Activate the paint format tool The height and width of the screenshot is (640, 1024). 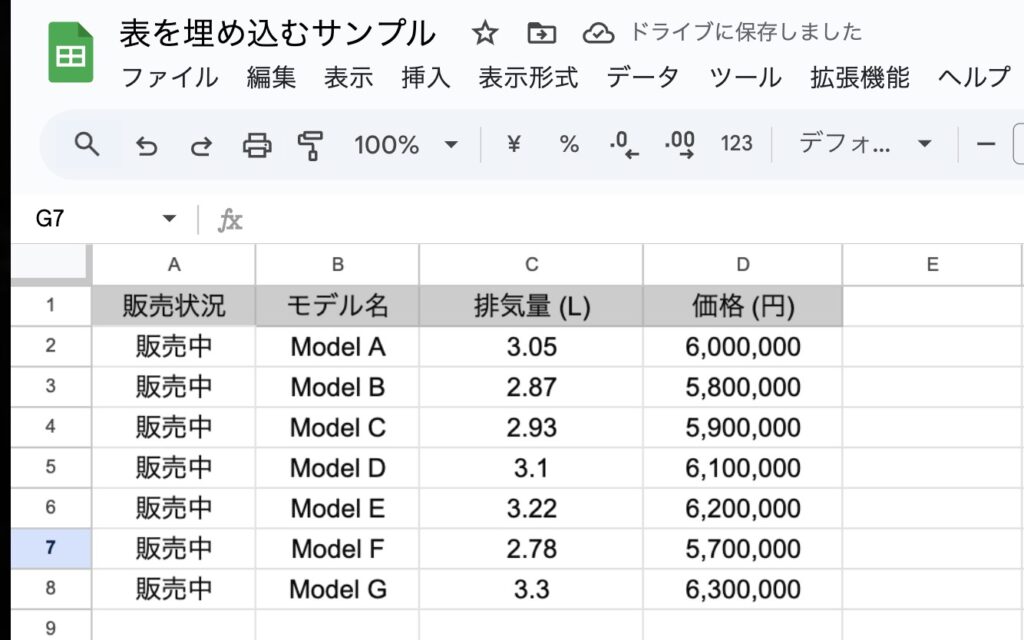click(x=311, y=146)
